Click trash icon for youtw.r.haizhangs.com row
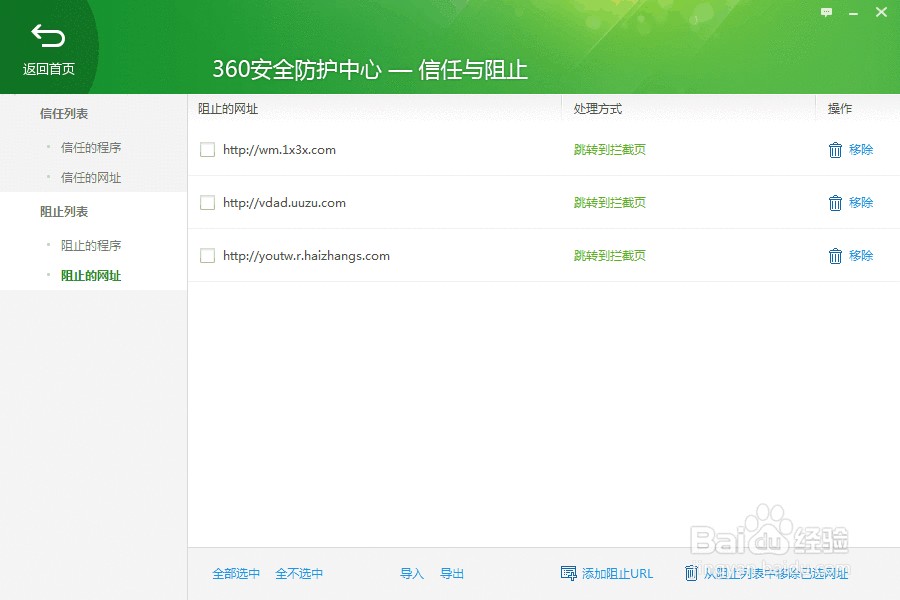This screenshot has height=600, width=900. coord(835,256)
